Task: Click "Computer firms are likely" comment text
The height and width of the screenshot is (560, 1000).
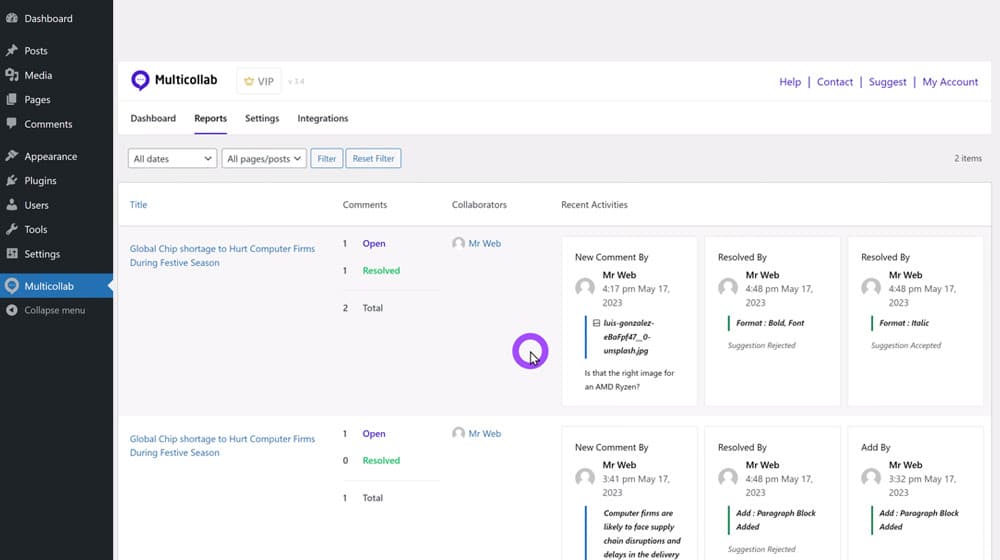Action: (x=642, y=534)
